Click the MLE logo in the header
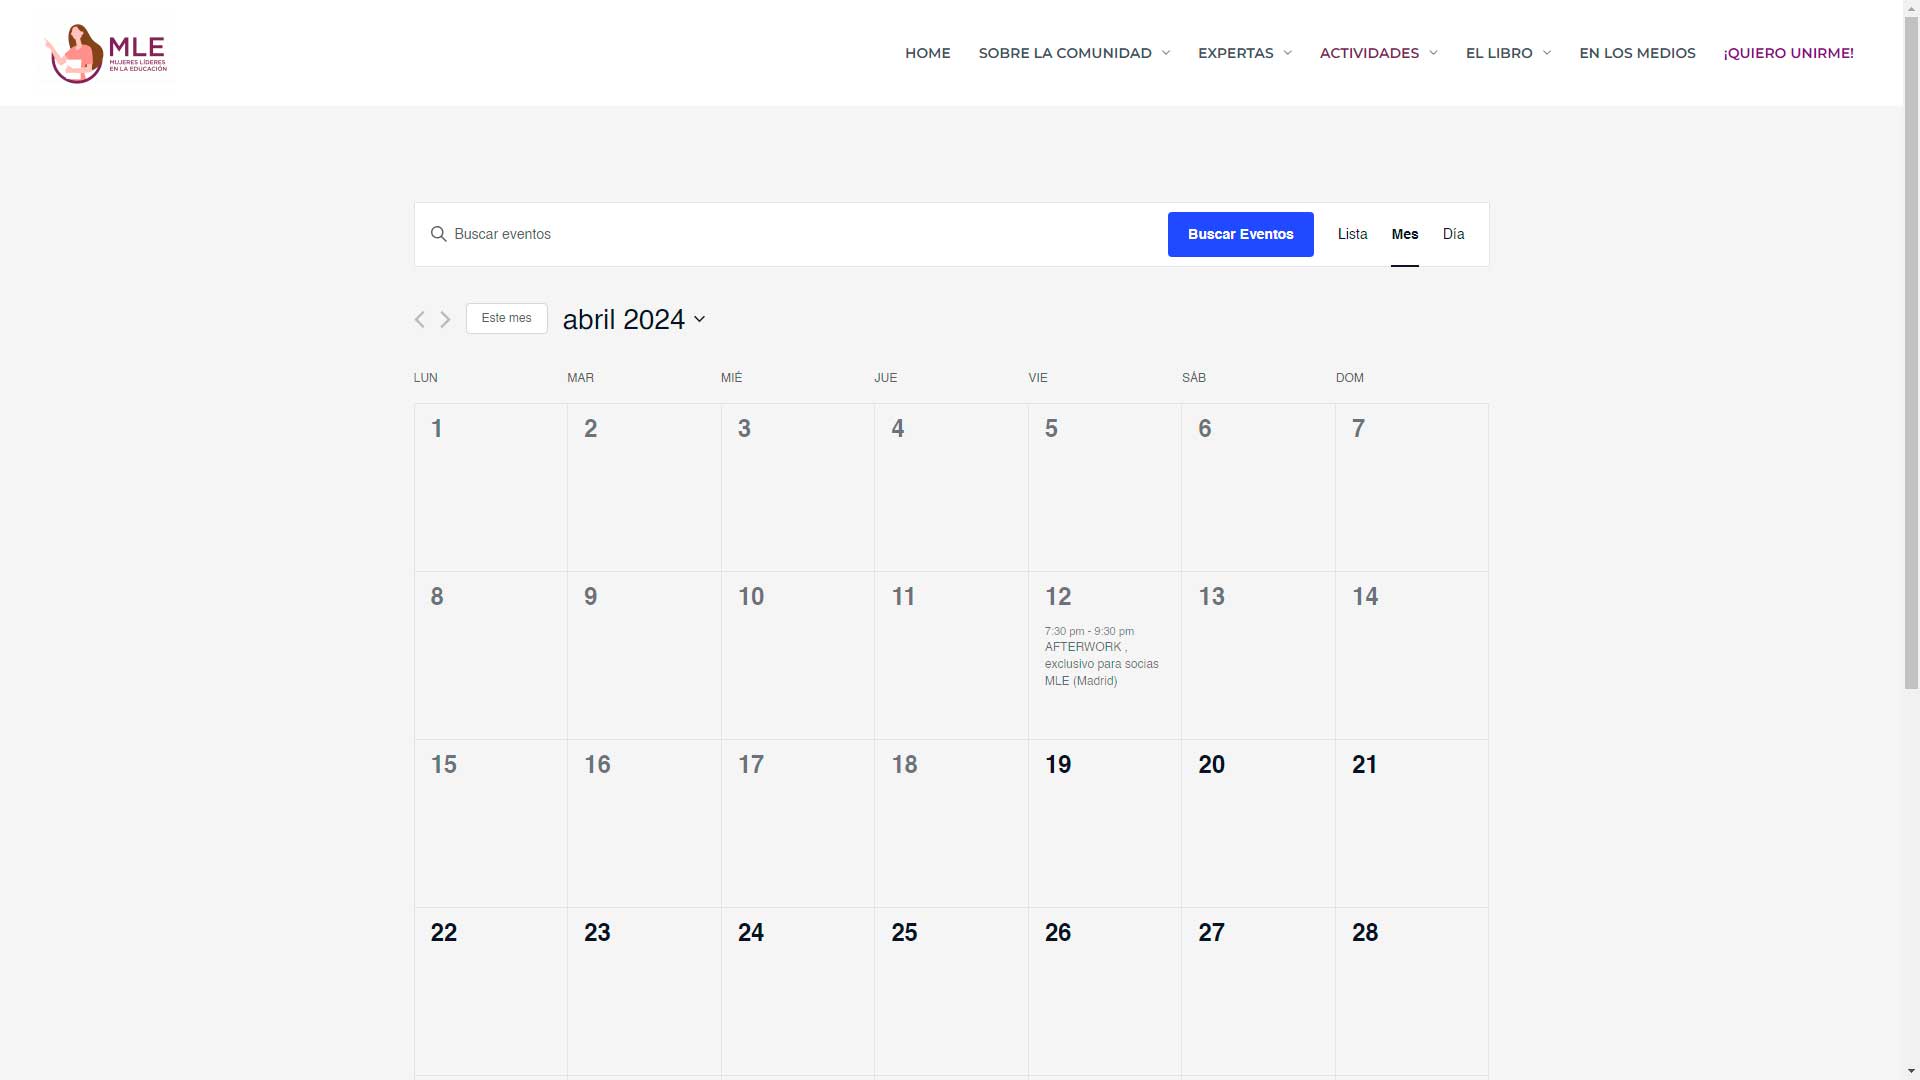Image resolution: width=1920 pixels, height=1080 pixels. (x=106, y=54)
